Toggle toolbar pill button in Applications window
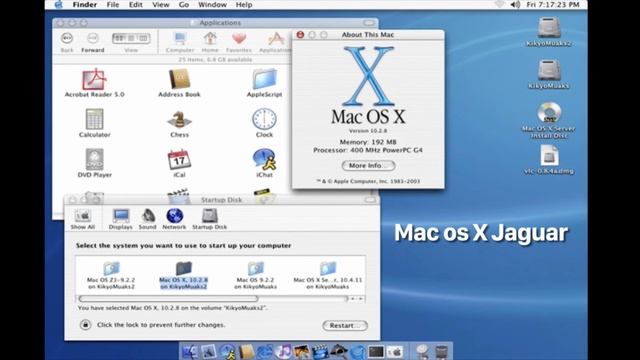The height and width of the screenshot is (360, 640). pos(369,23)
